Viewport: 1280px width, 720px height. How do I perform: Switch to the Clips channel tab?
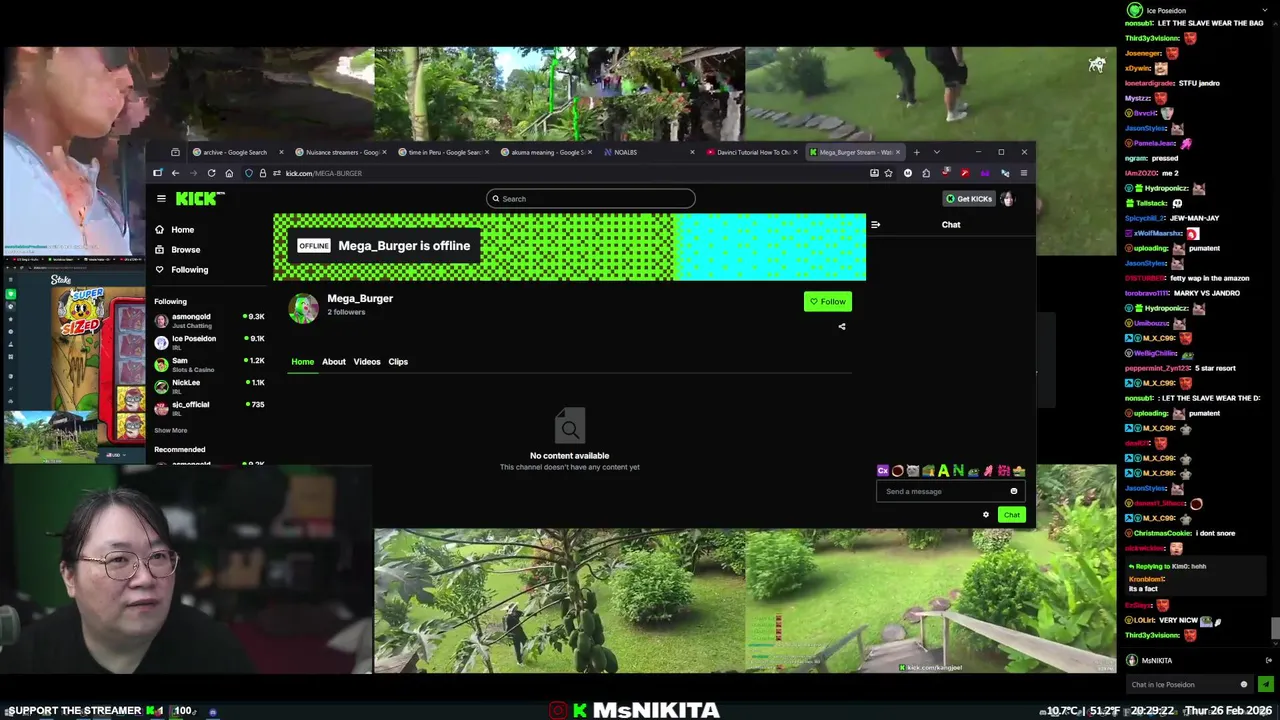(x=398, y=362)
